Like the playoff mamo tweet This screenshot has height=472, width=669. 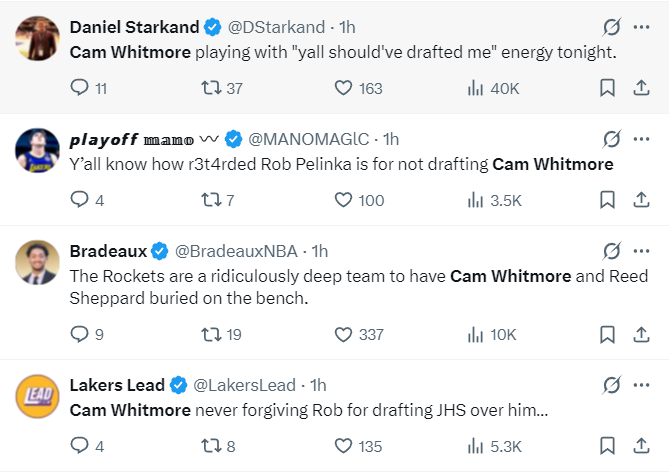point(344,200)
